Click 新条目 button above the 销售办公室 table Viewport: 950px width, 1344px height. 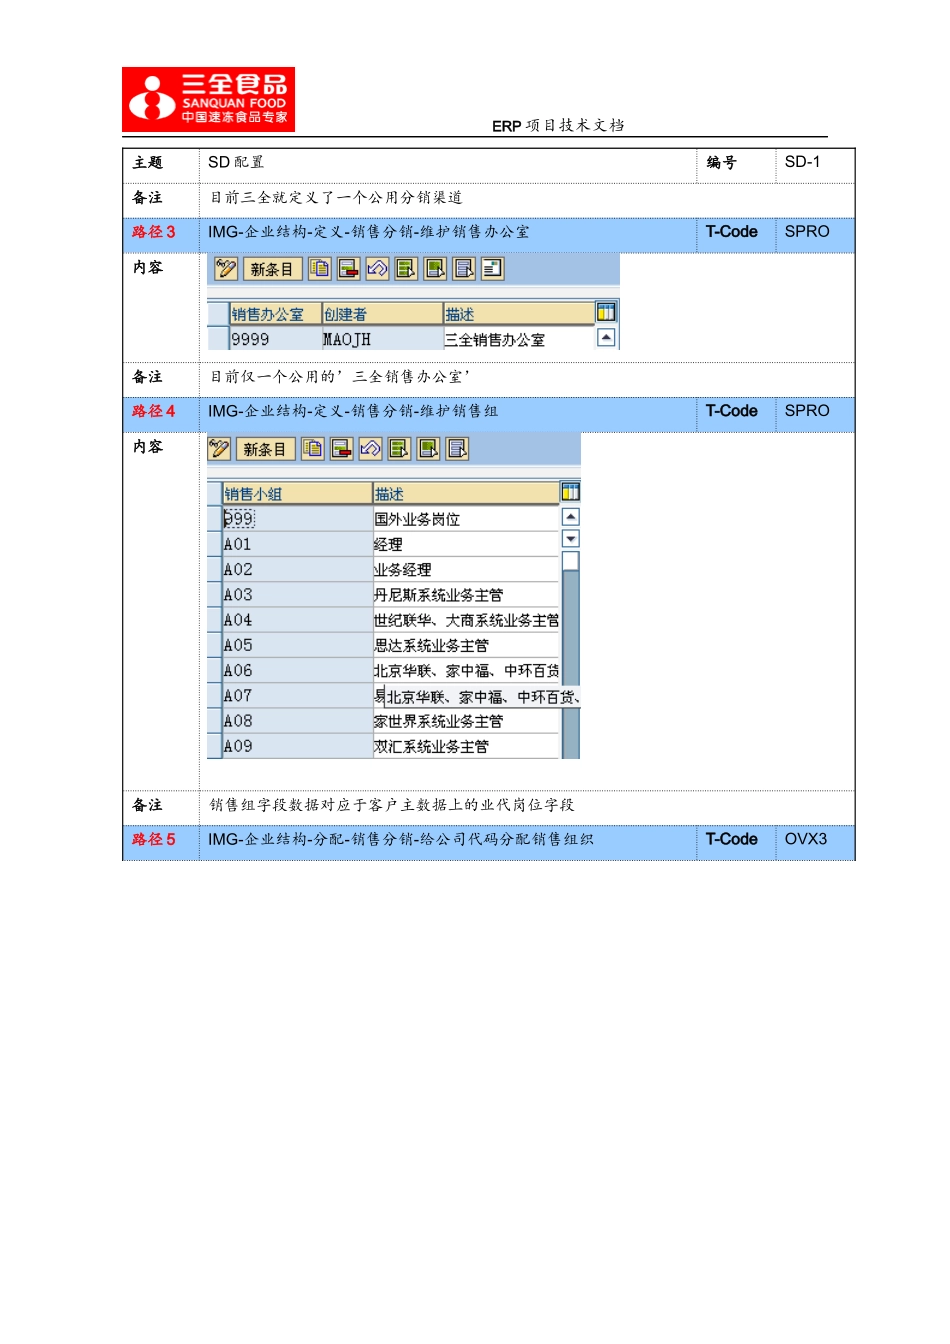272,269
